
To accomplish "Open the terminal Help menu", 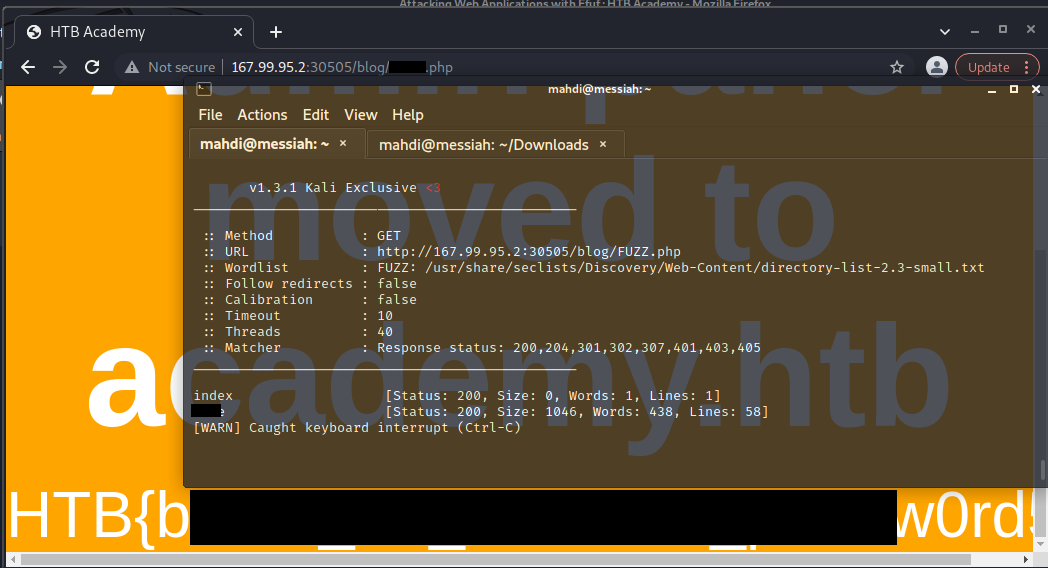I will pos(408,115).
